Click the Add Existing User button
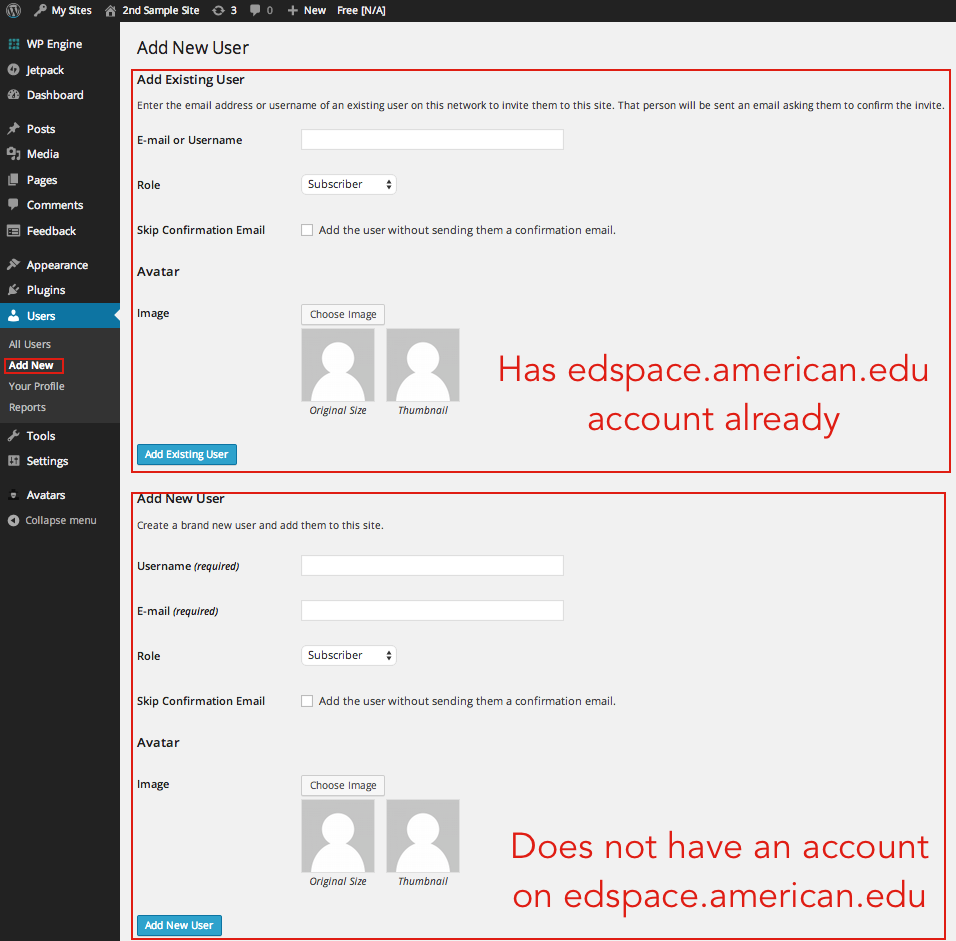 click(x=186, y=454)
